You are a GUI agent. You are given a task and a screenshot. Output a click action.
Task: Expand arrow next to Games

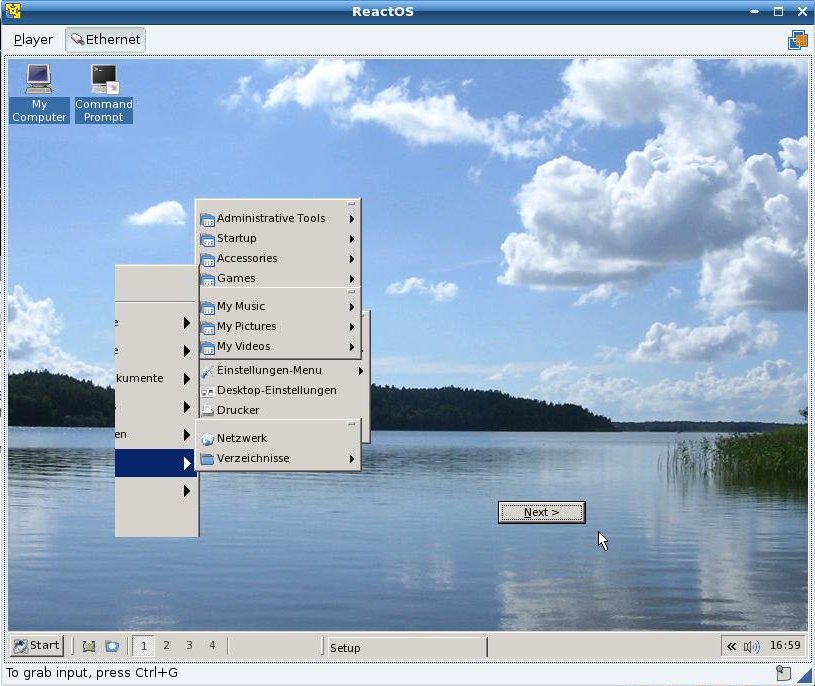pyautogui.click(x=352, y=279)
